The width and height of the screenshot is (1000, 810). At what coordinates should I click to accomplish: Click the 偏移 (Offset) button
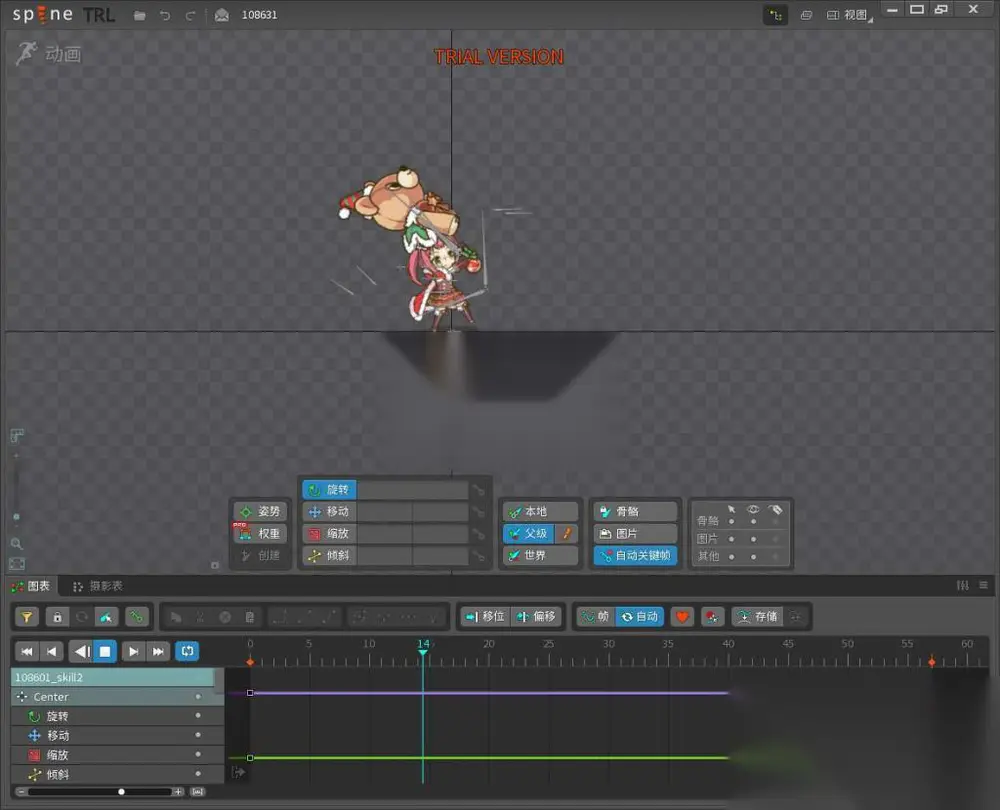pyautogui.click(x=536, y=617)
